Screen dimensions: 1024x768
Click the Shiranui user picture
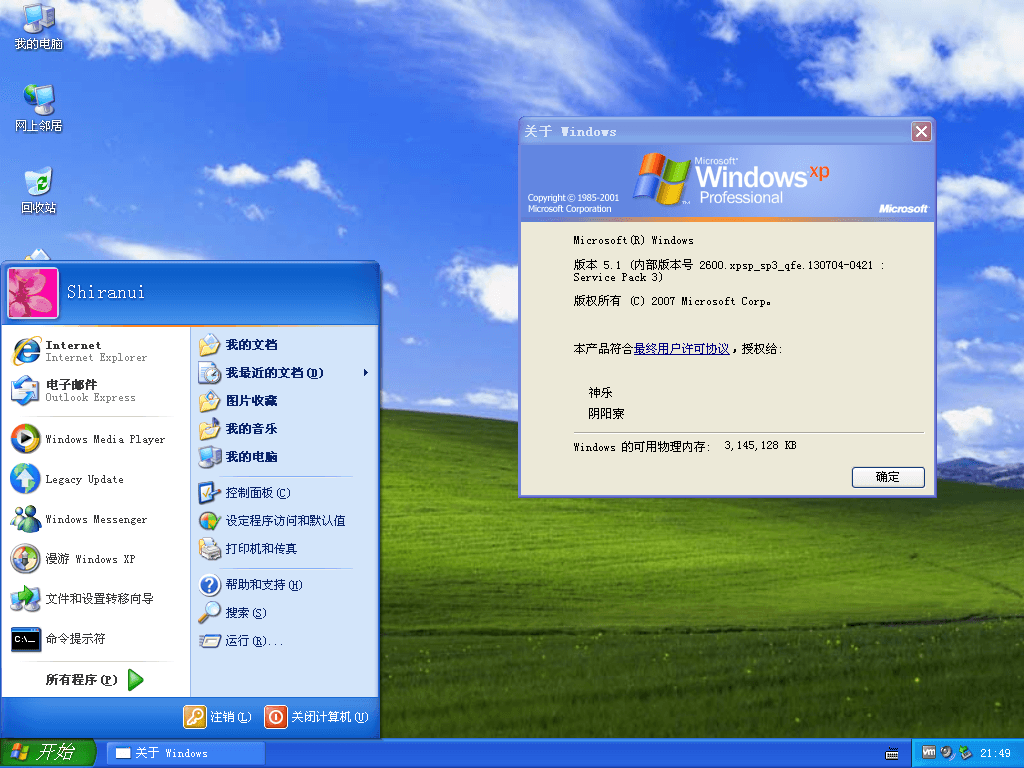click(x=33, y=293)
